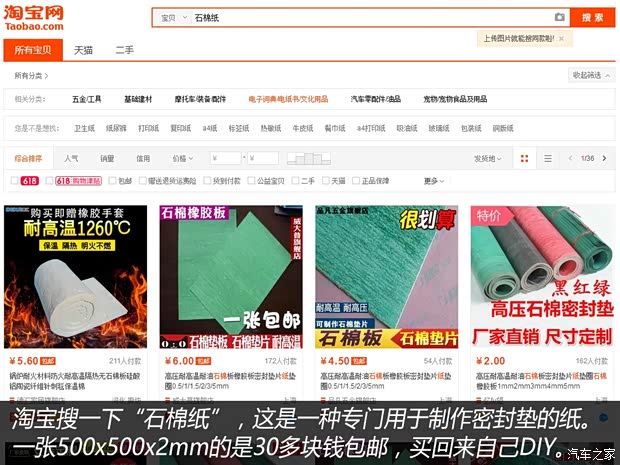Open the 高压石棉密封垫 product image
620x465 pixels.
click(542, 277)
